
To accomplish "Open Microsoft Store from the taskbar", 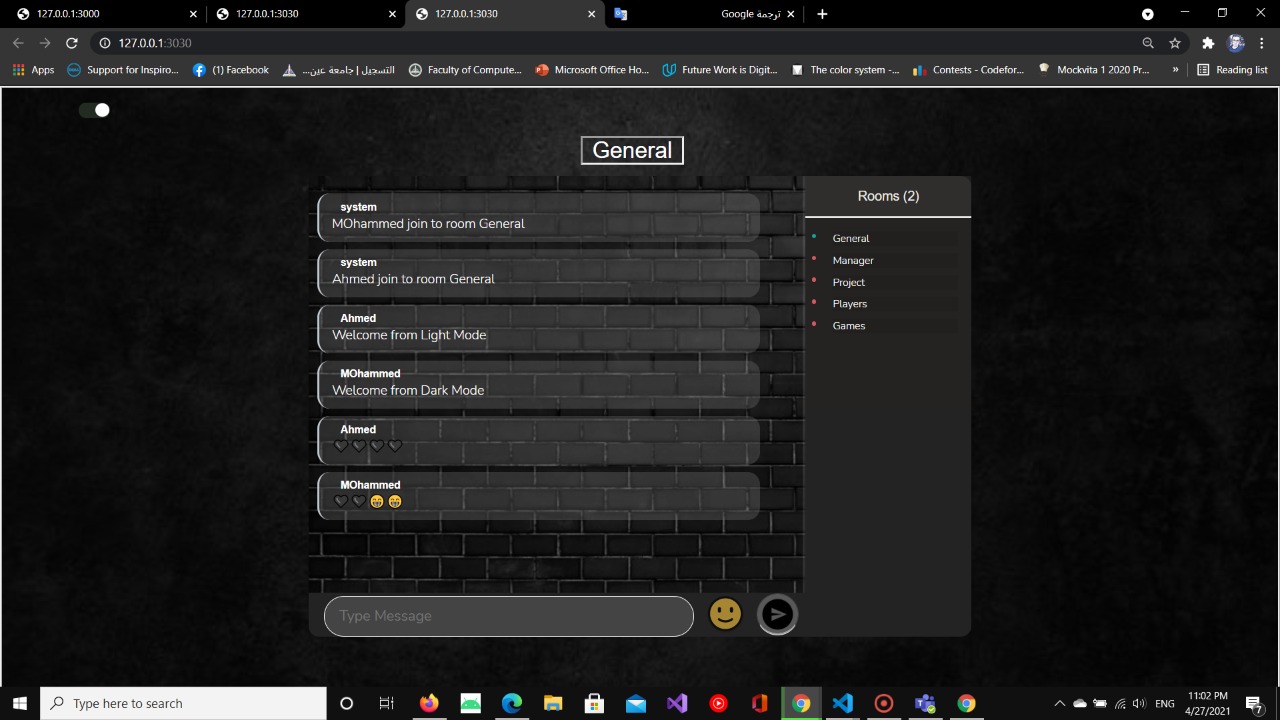I will coord(594,703).
